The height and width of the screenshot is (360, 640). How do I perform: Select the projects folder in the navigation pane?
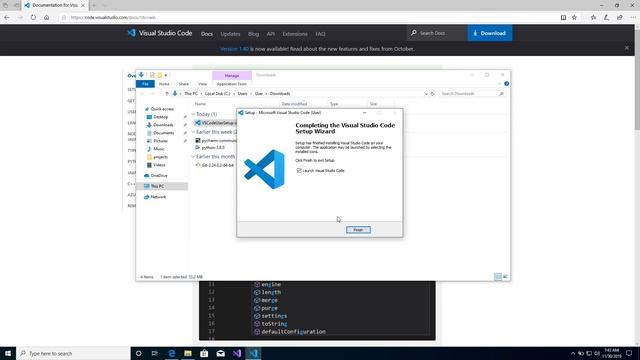[x=160, y=157]
